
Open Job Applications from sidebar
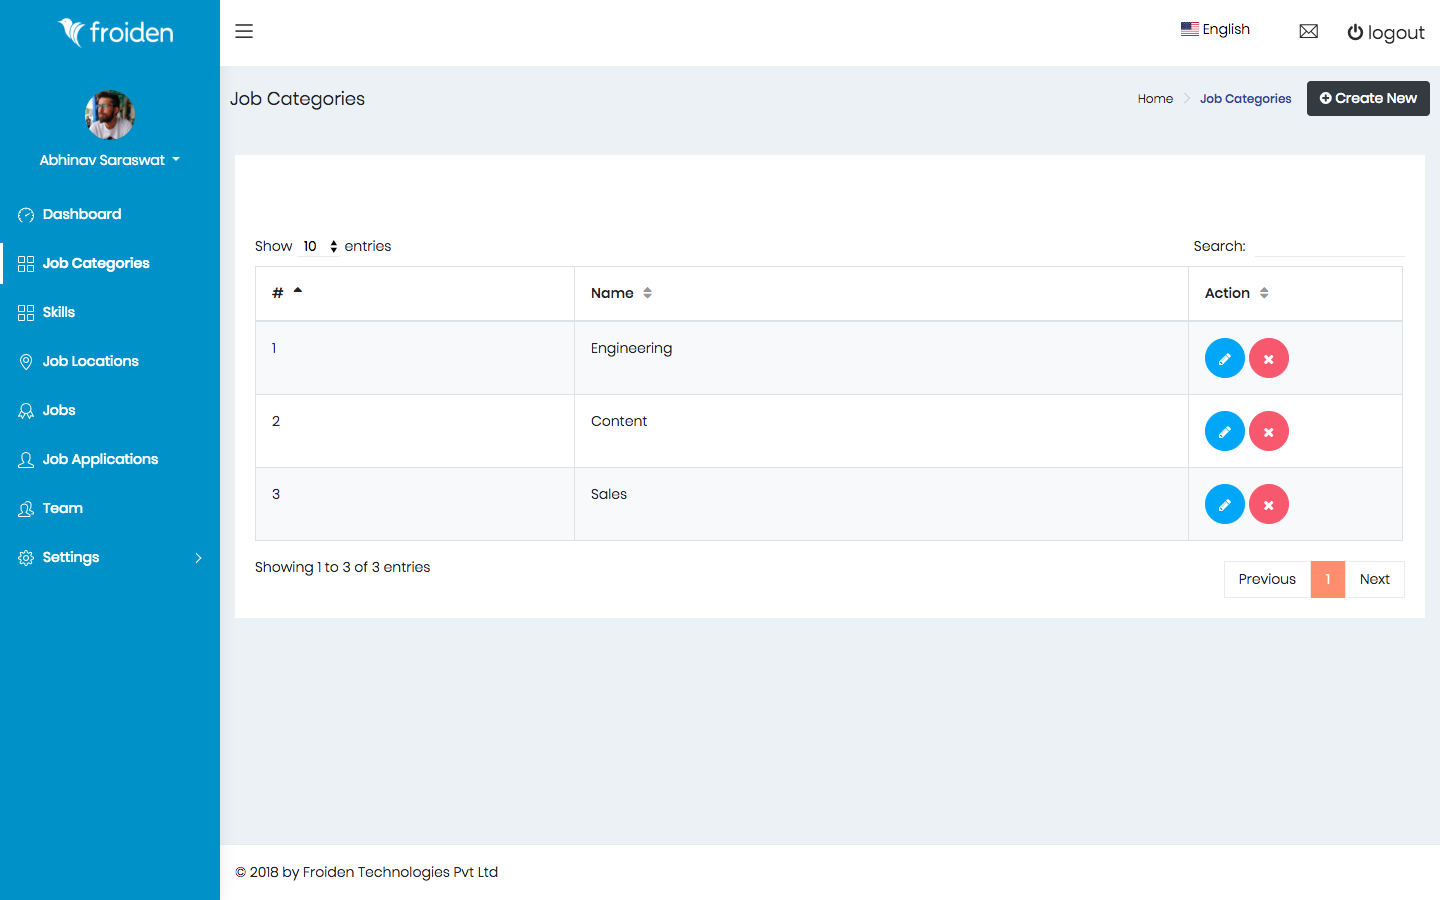pyautogui.click(x=100, y=459)
